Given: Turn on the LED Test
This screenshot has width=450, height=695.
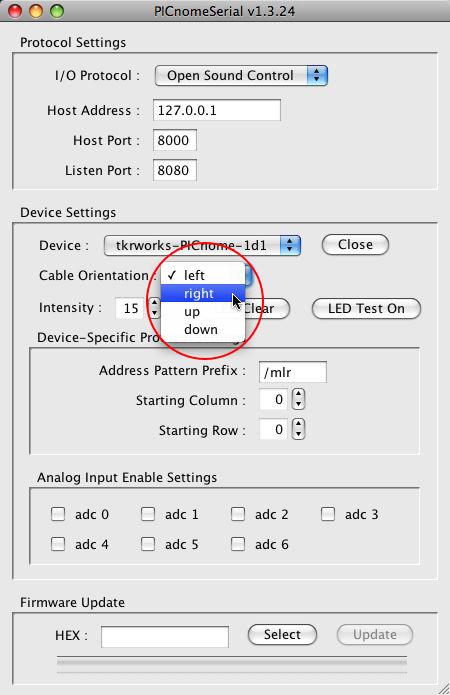Looking at the screenshot, I should coord(366,308).
